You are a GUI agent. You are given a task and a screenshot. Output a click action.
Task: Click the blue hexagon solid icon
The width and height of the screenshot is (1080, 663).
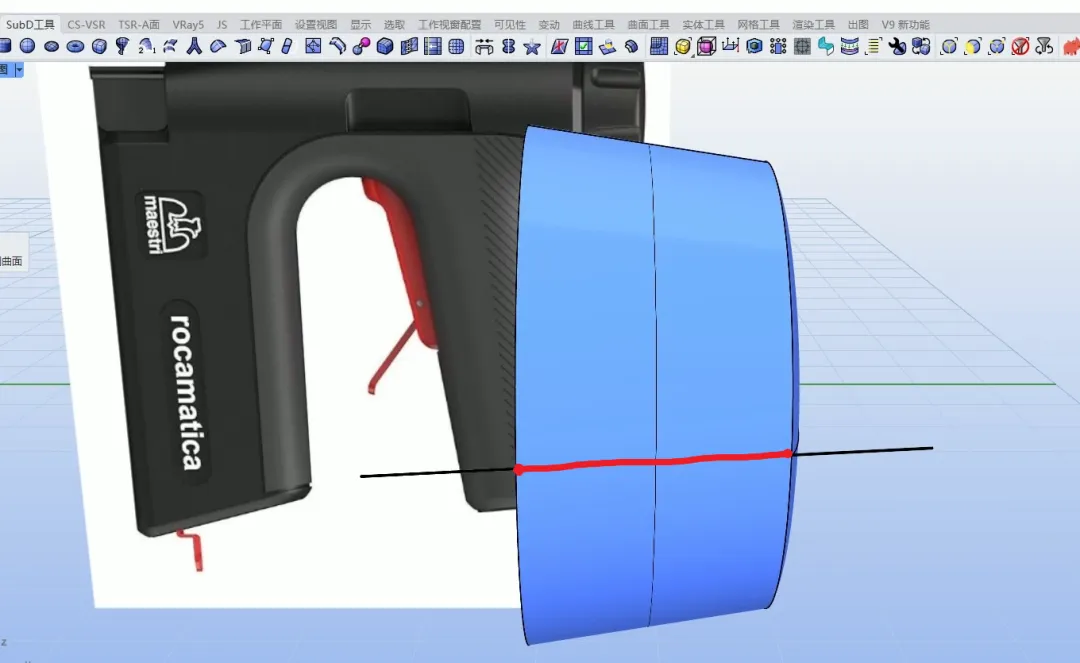[754, 46]
